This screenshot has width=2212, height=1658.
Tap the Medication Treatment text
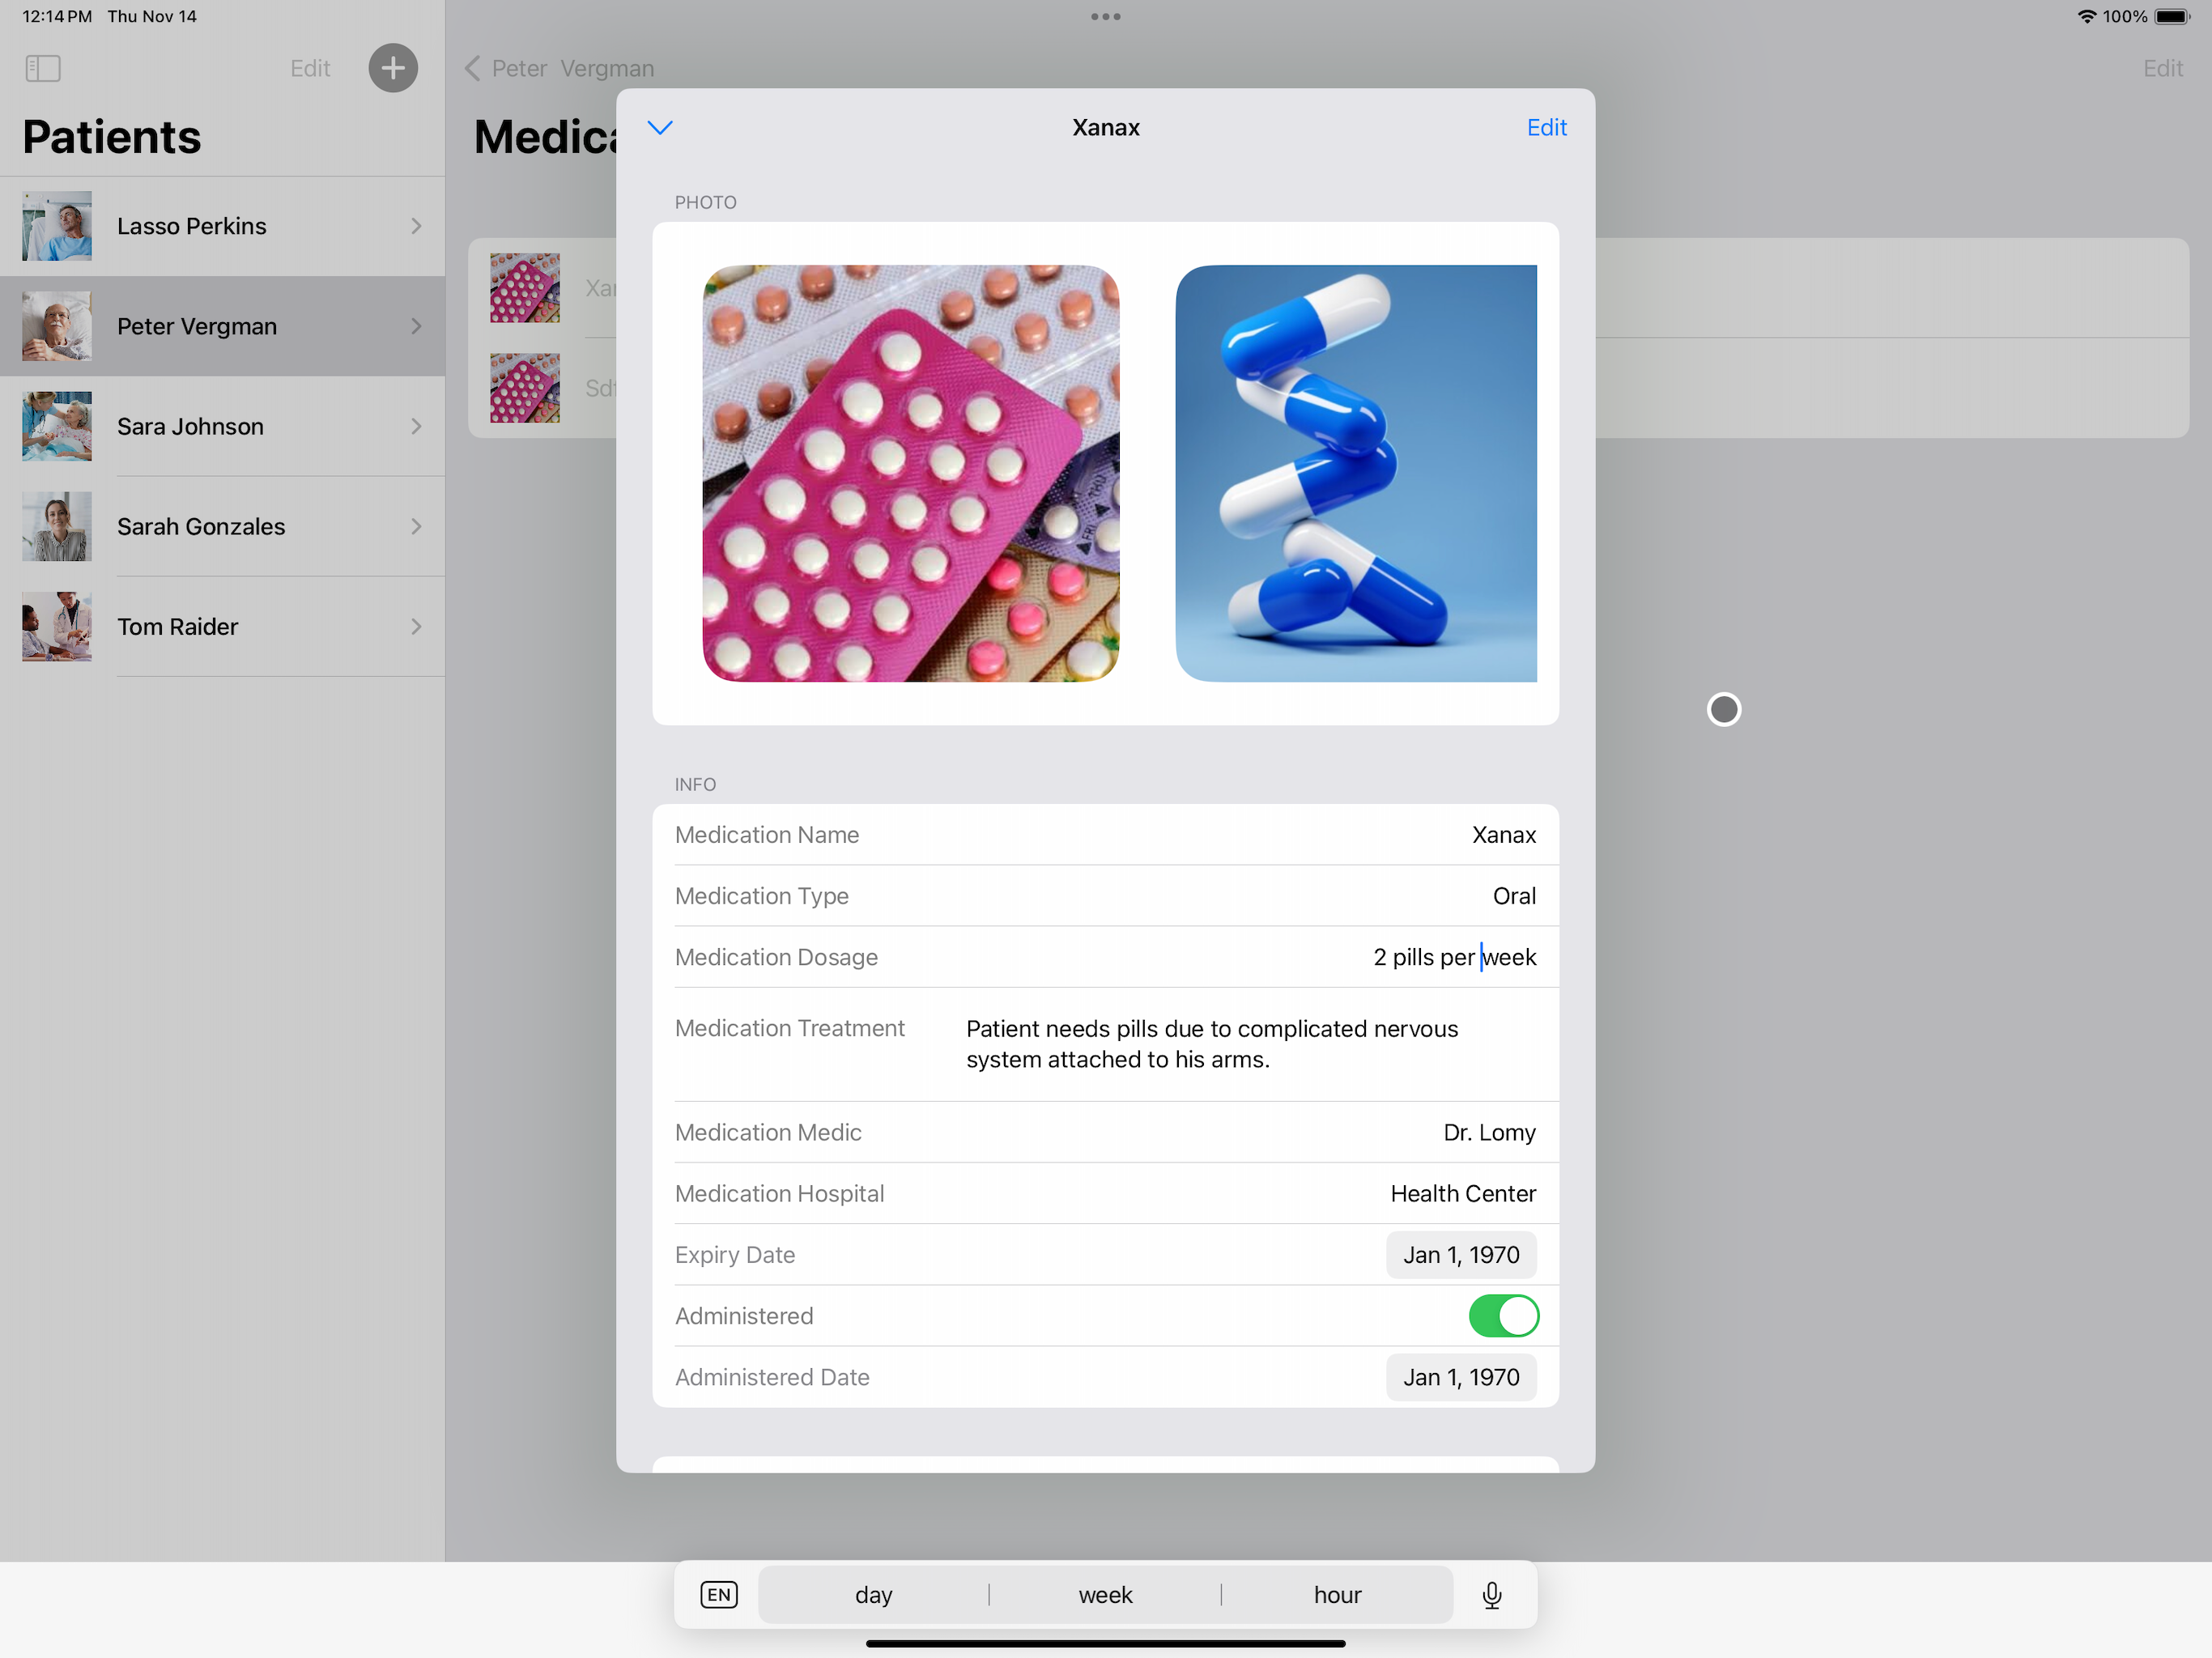[x=1212, y=1044]
